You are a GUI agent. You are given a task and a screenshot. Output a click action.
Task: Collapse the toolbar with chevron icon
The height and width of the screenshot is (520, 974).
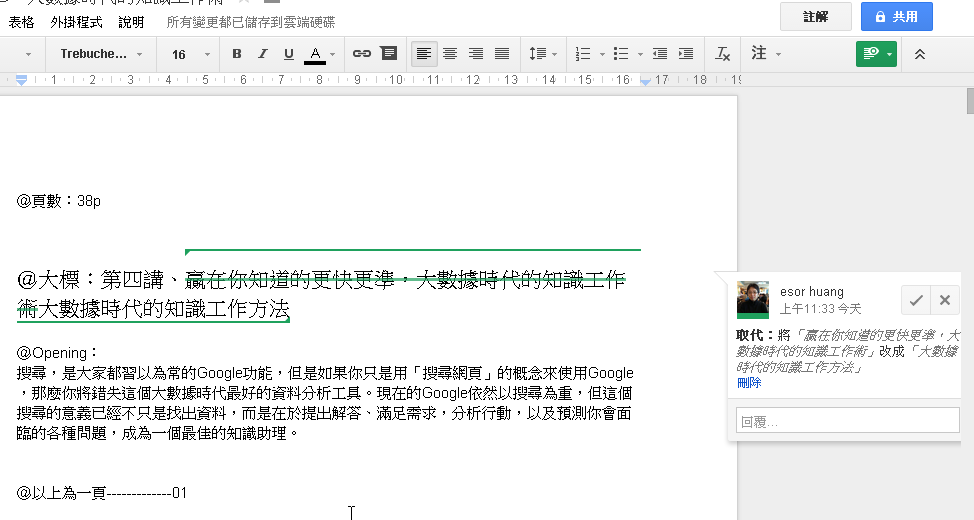pos(920,54)
